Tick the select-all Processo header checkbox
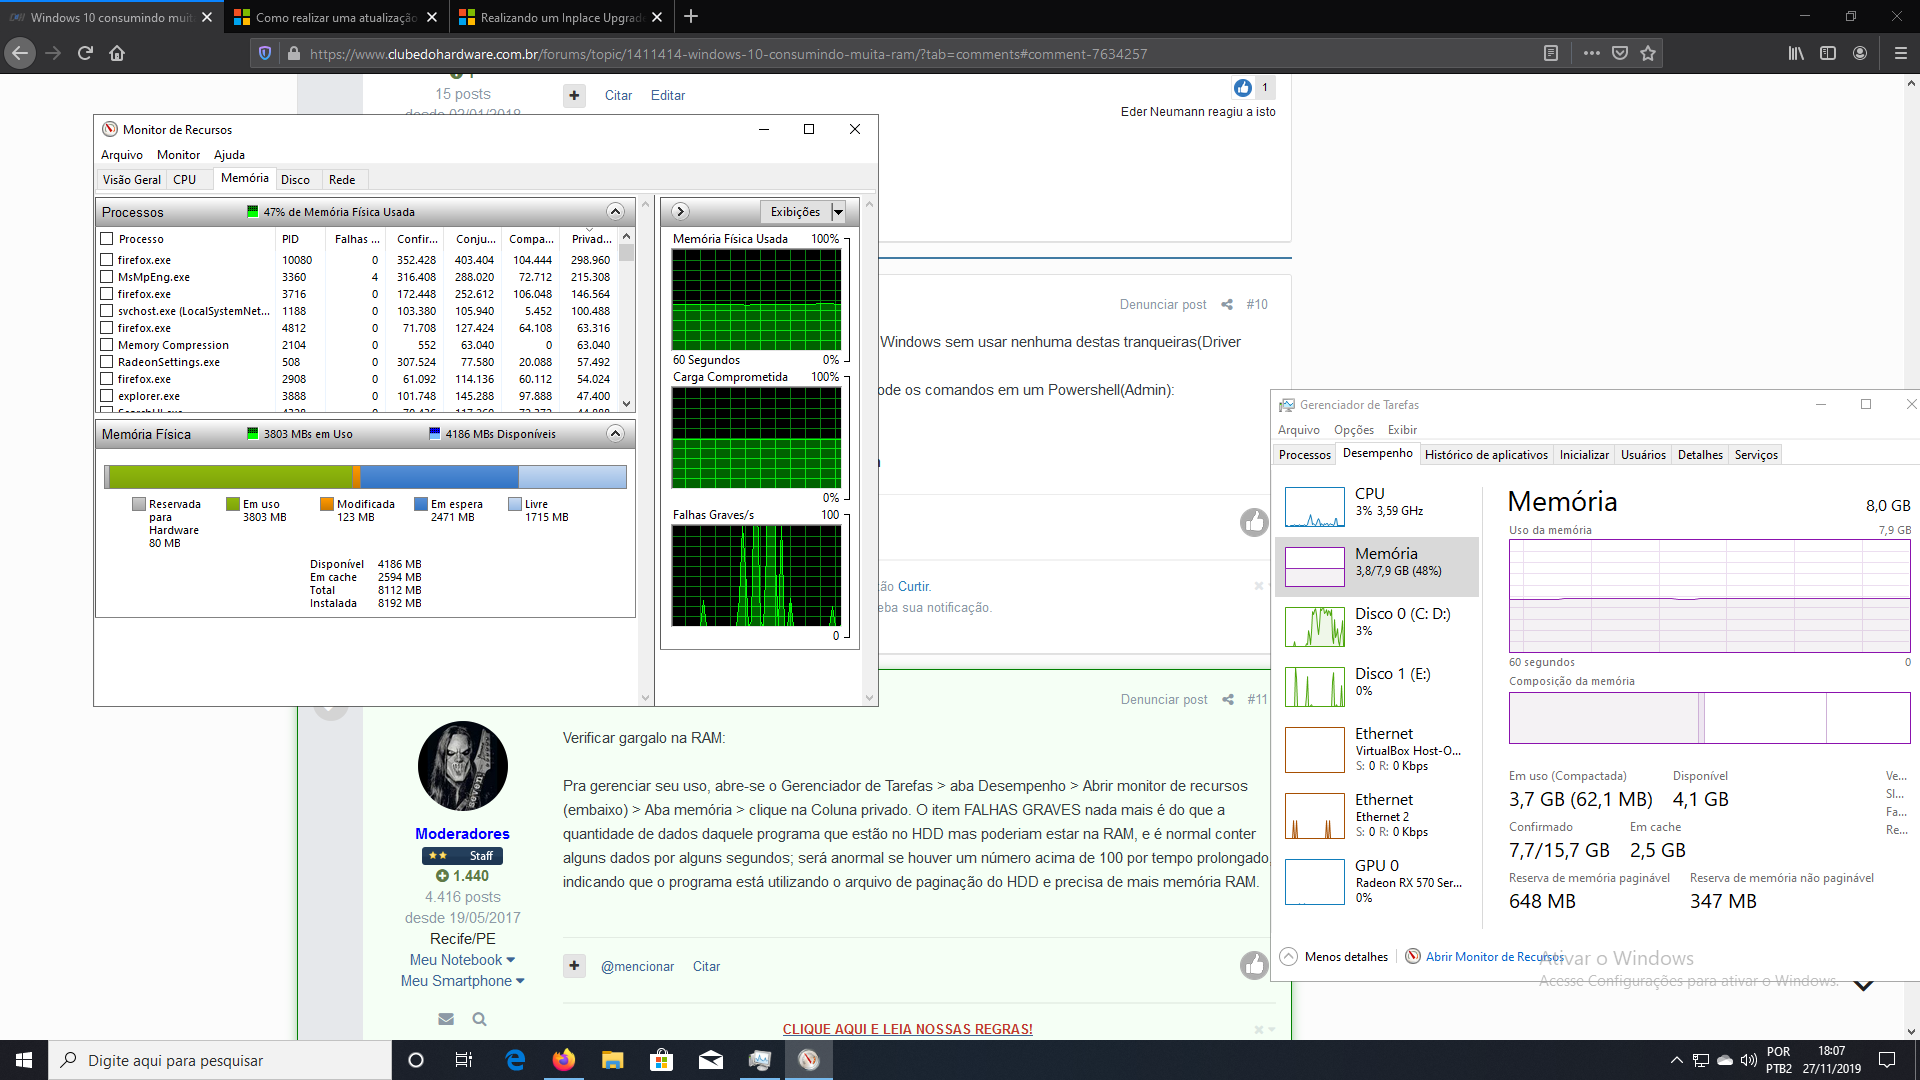This screenshot has width=1920, height=1080. click(x=106, y=239)
